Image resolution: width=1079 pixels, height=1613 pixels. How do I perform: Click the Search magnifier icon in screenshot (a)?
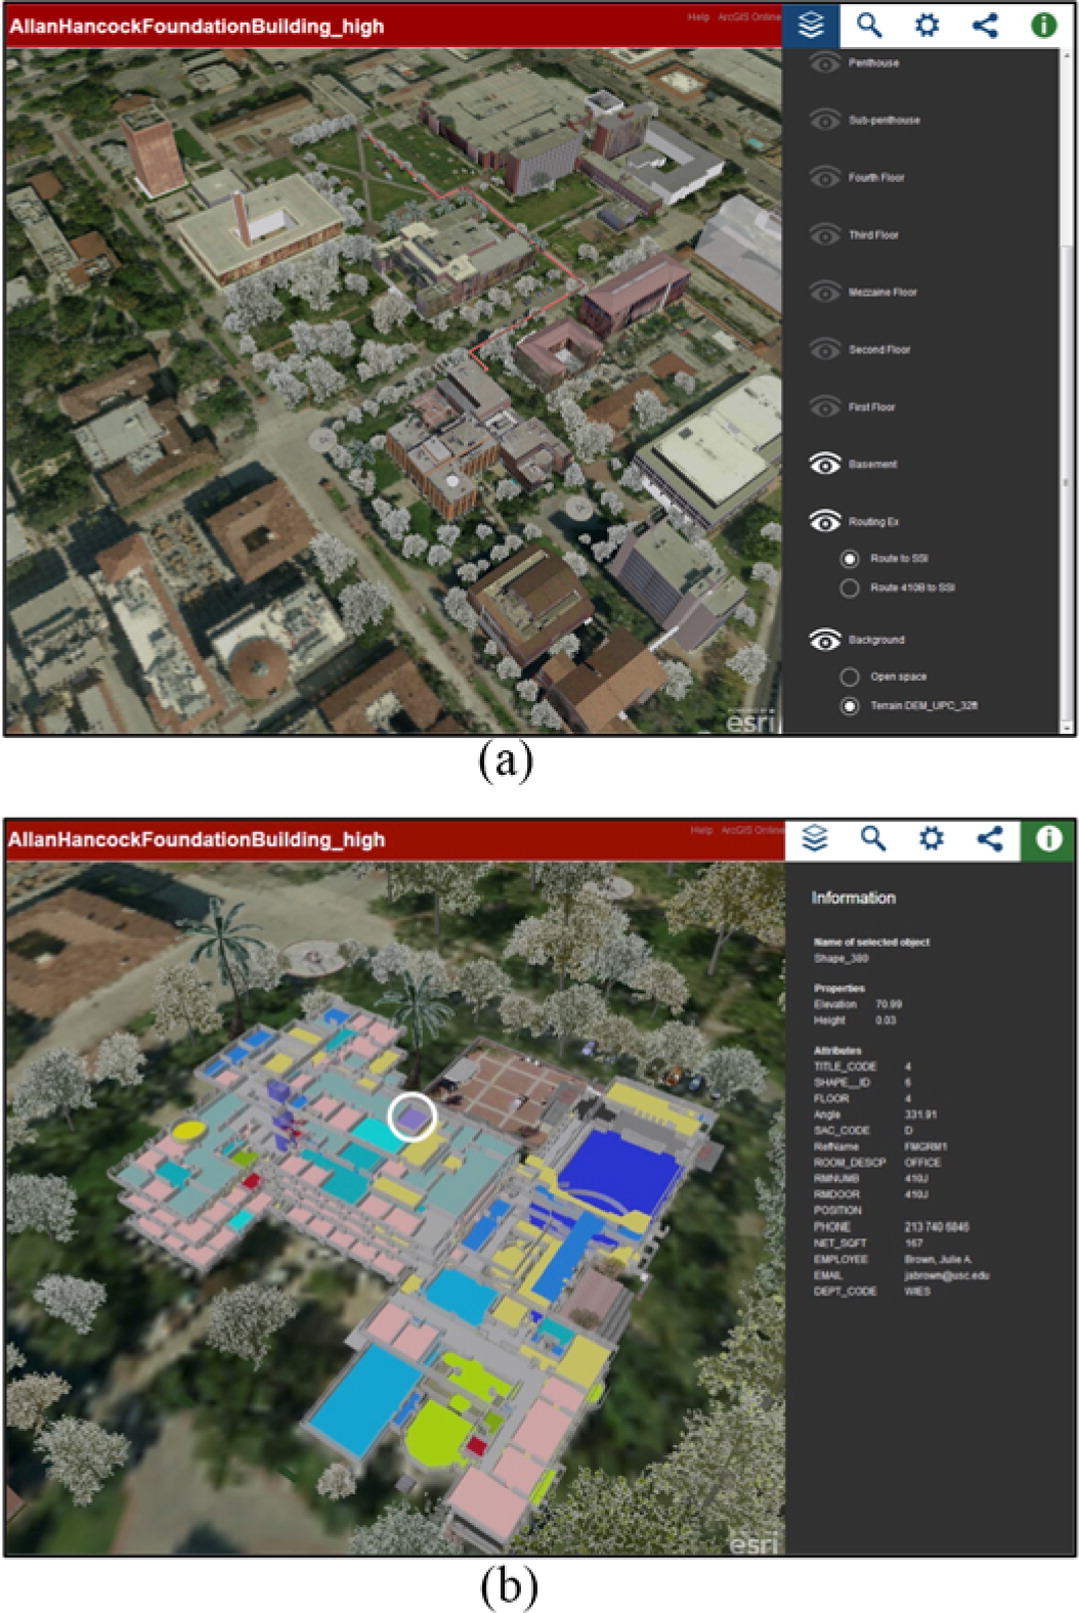[x=869, y=24]
